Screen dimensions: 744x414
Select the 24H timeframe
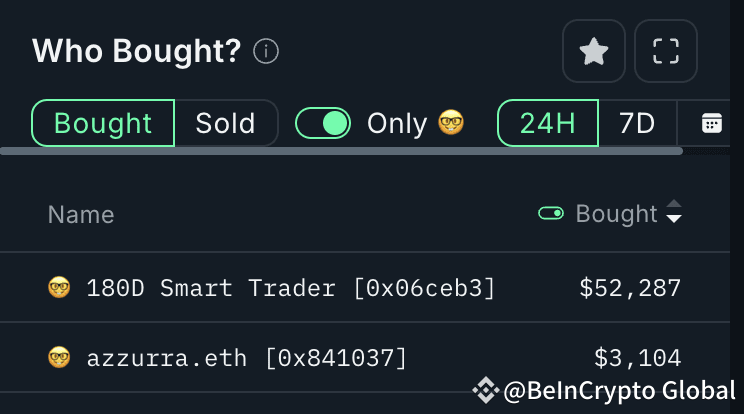[548, 124]
